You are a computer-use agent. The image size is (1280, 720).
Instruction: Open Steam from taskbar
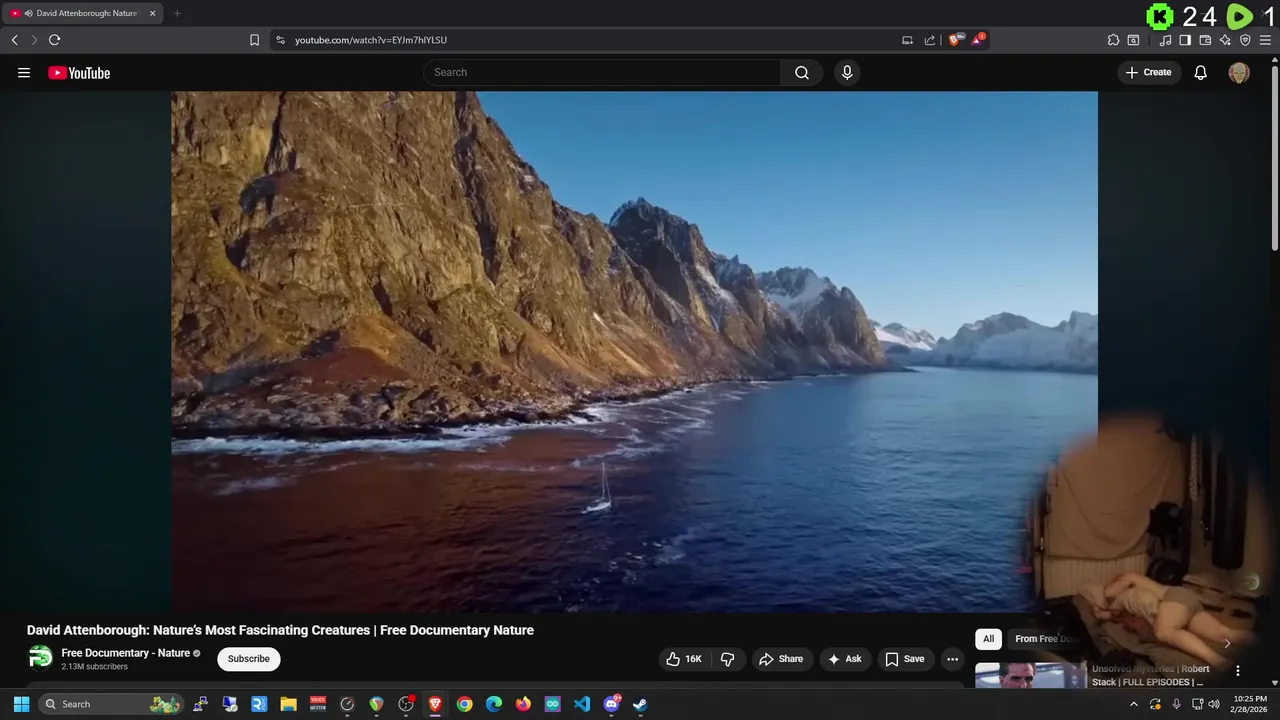click(640, 704)
